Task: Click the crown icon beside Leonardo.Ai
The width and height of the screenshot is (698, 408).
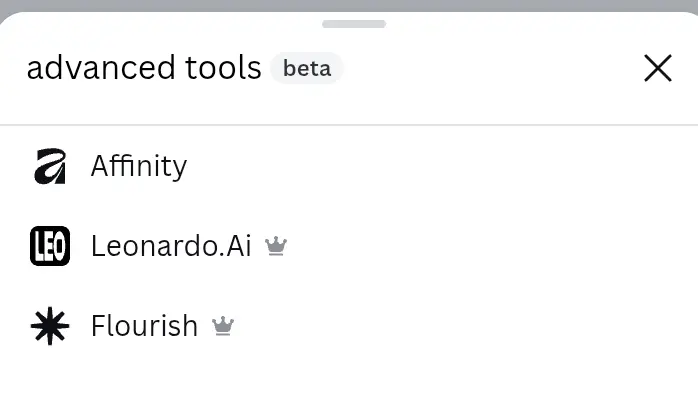Action: pos(276,246)
